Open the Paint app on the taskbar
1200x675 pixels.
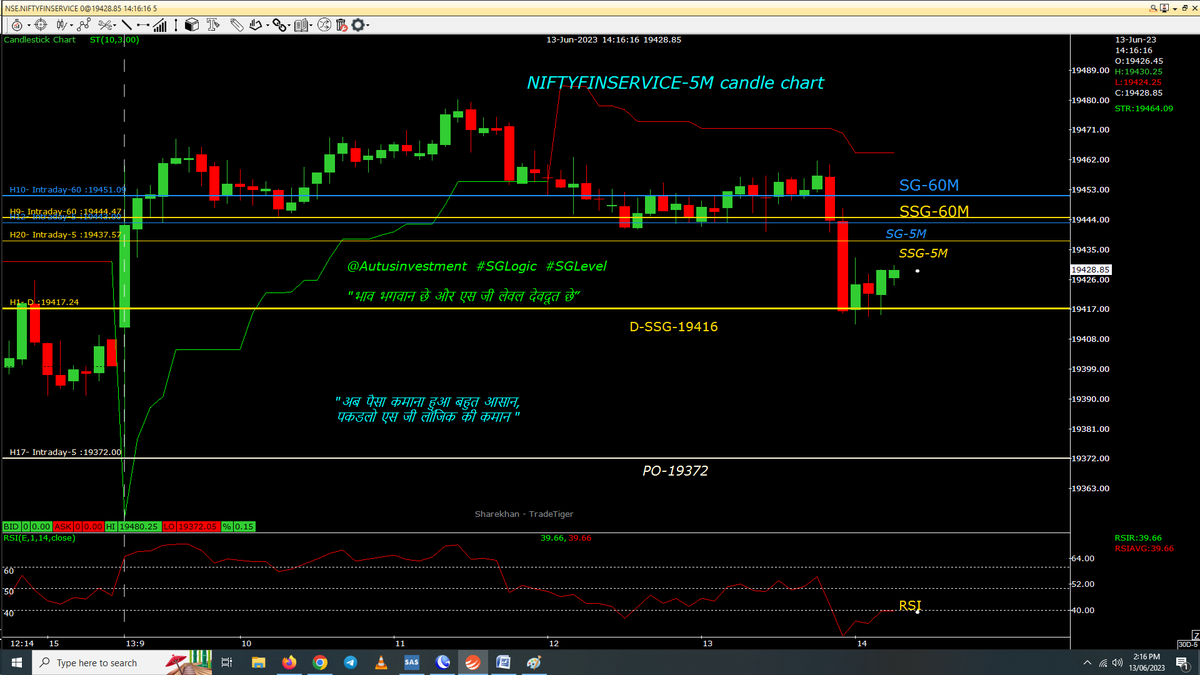(534, 662)
